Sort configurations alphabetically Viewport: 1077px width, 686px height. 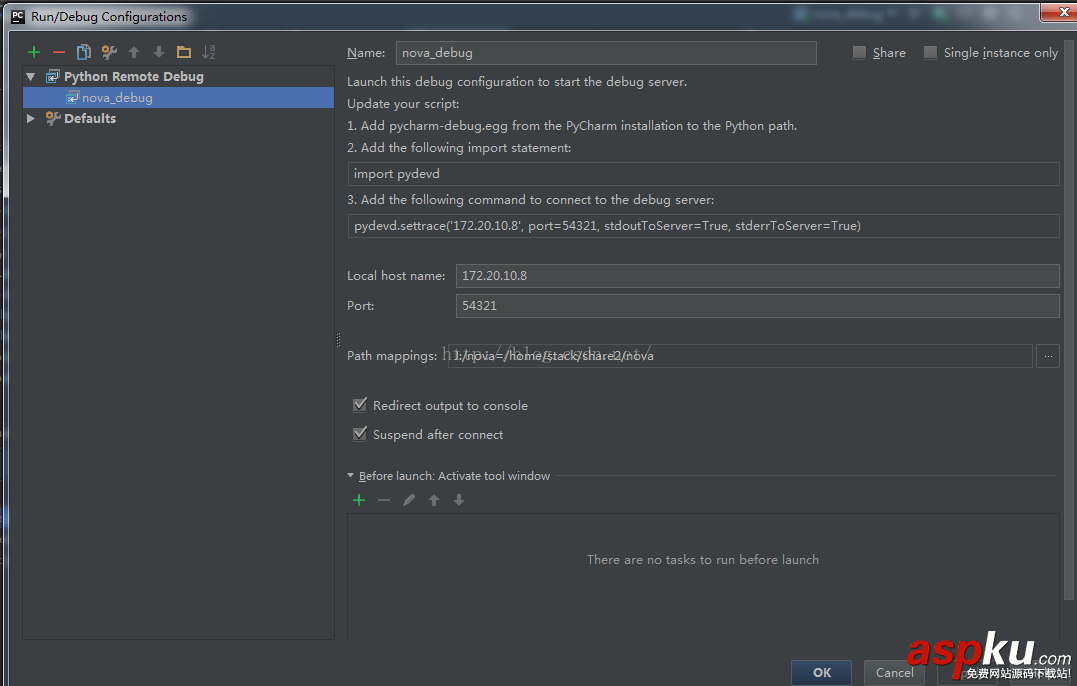[208, 51]
